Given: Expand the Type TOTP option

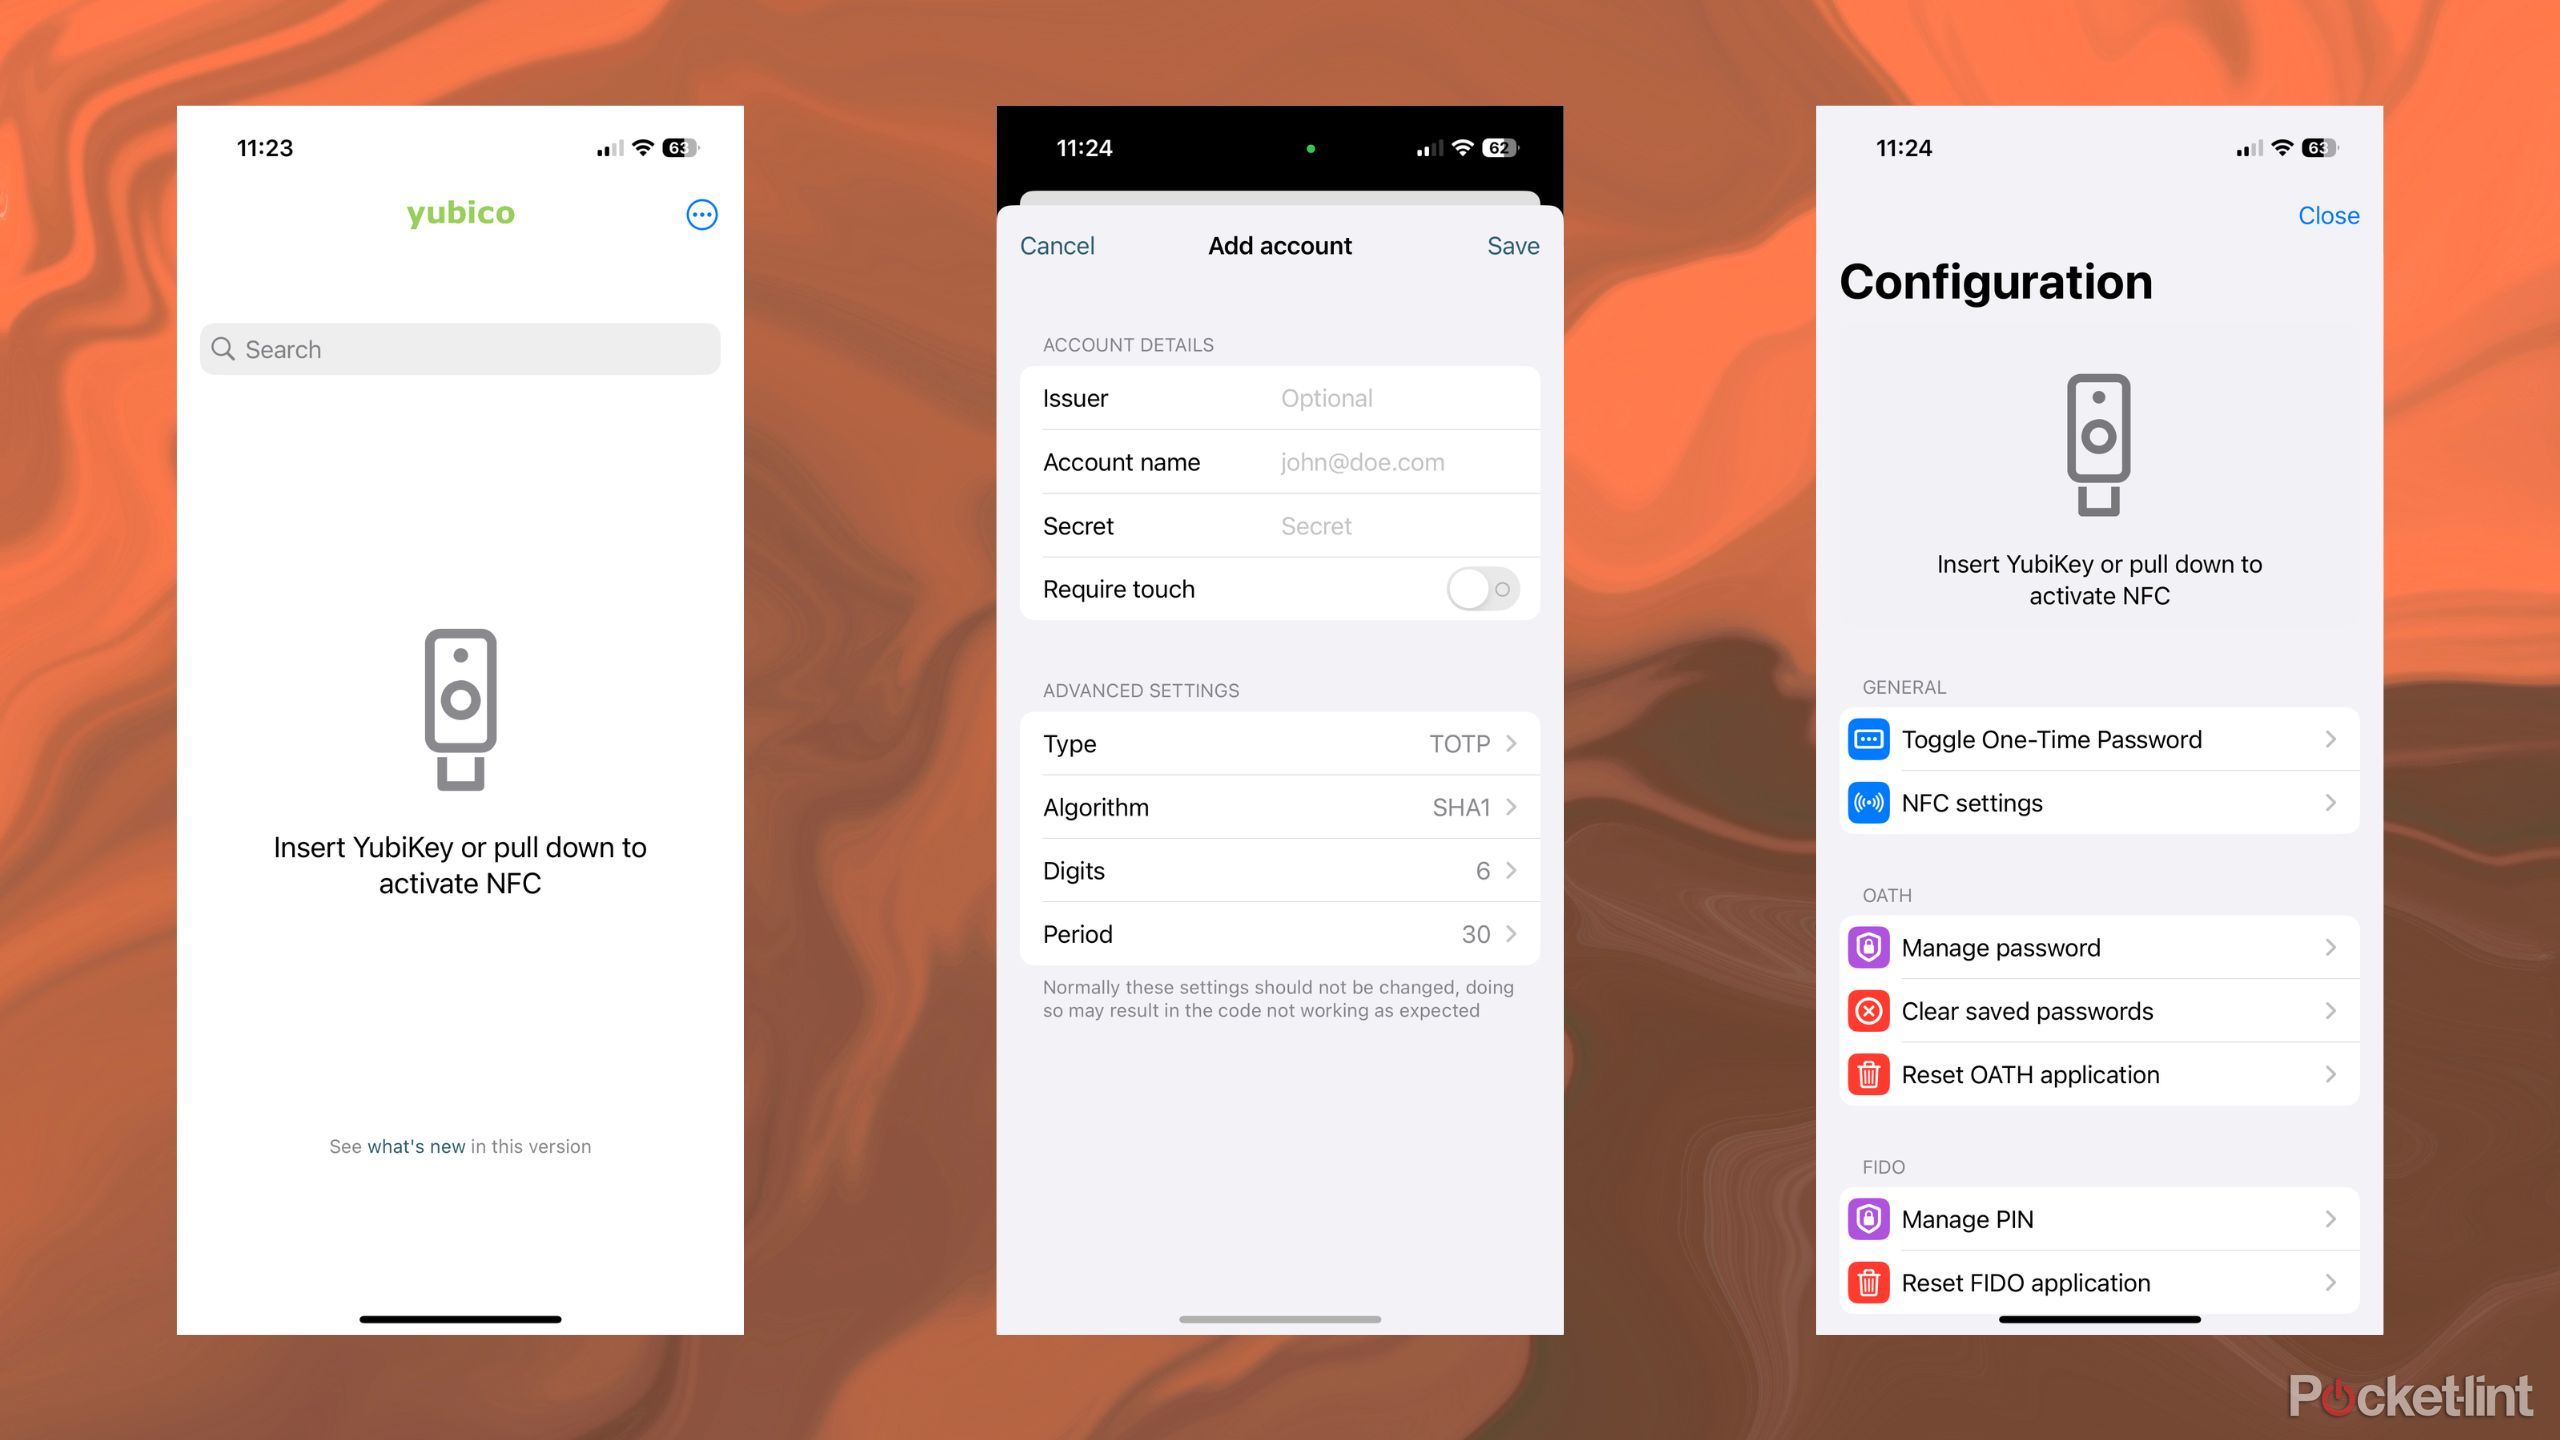Looking at the screenshot, I should click(x=1512, y=744).
